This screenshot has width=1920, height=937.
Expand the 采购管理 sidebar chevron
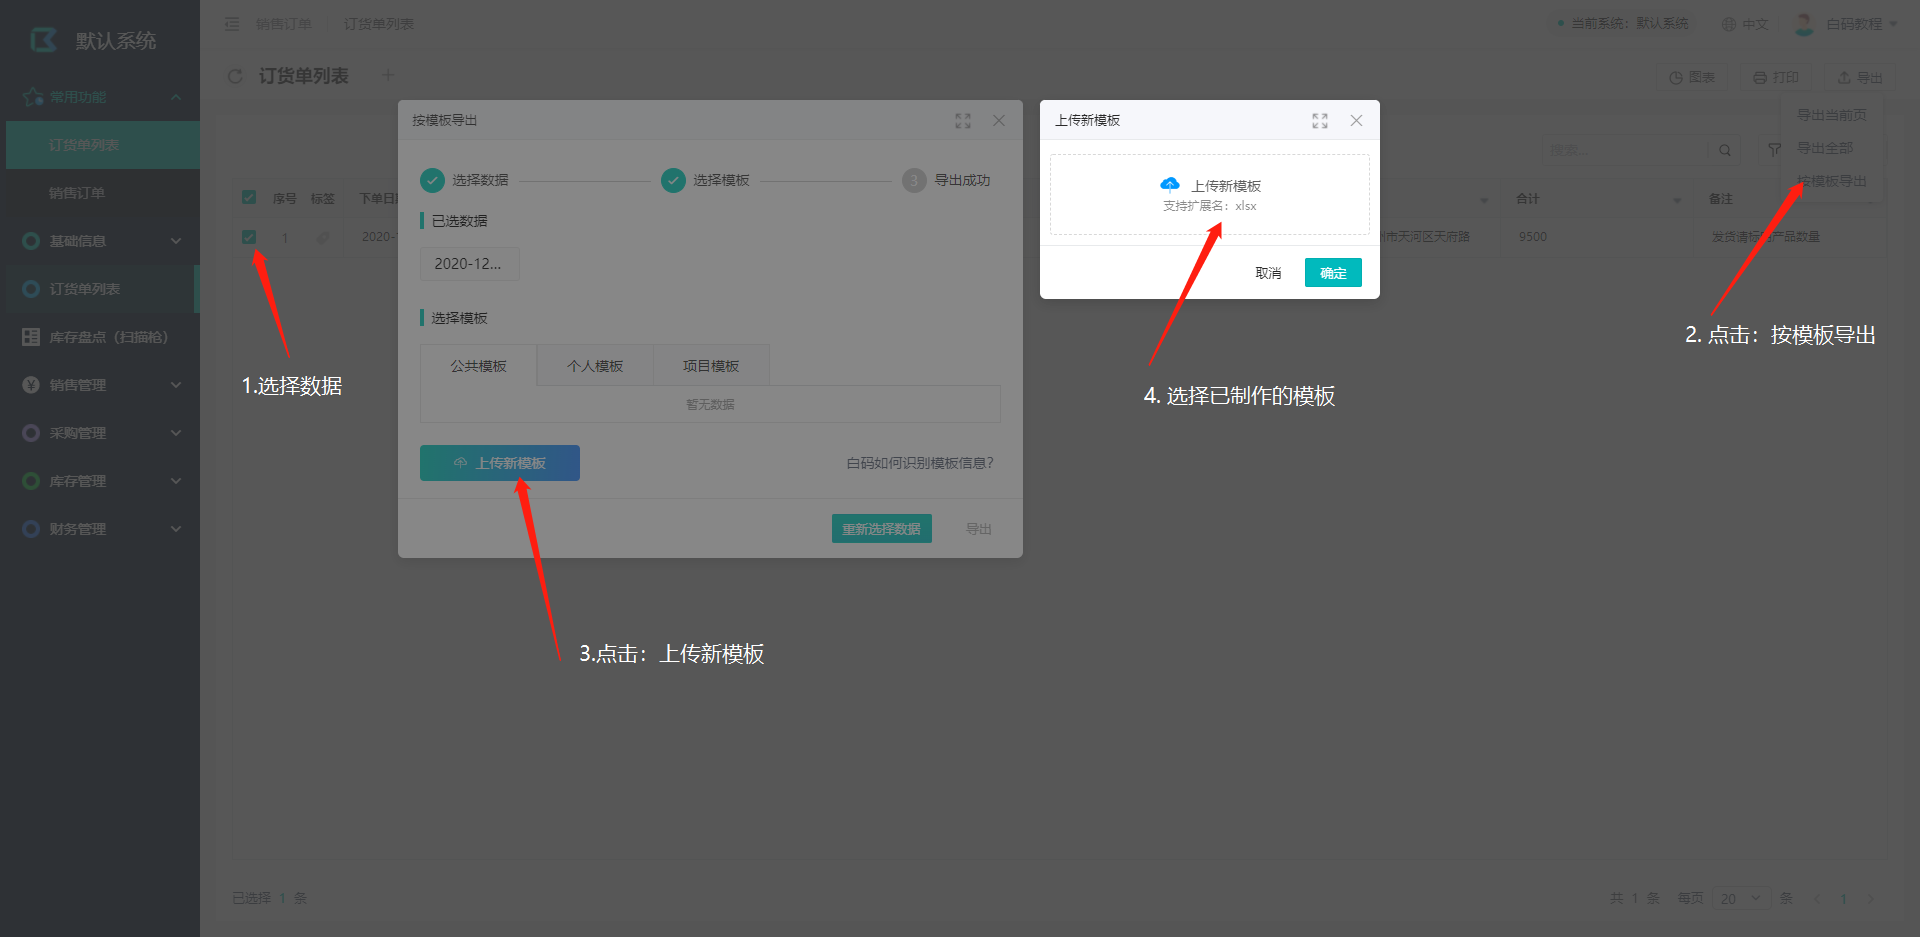click(176, 433)
